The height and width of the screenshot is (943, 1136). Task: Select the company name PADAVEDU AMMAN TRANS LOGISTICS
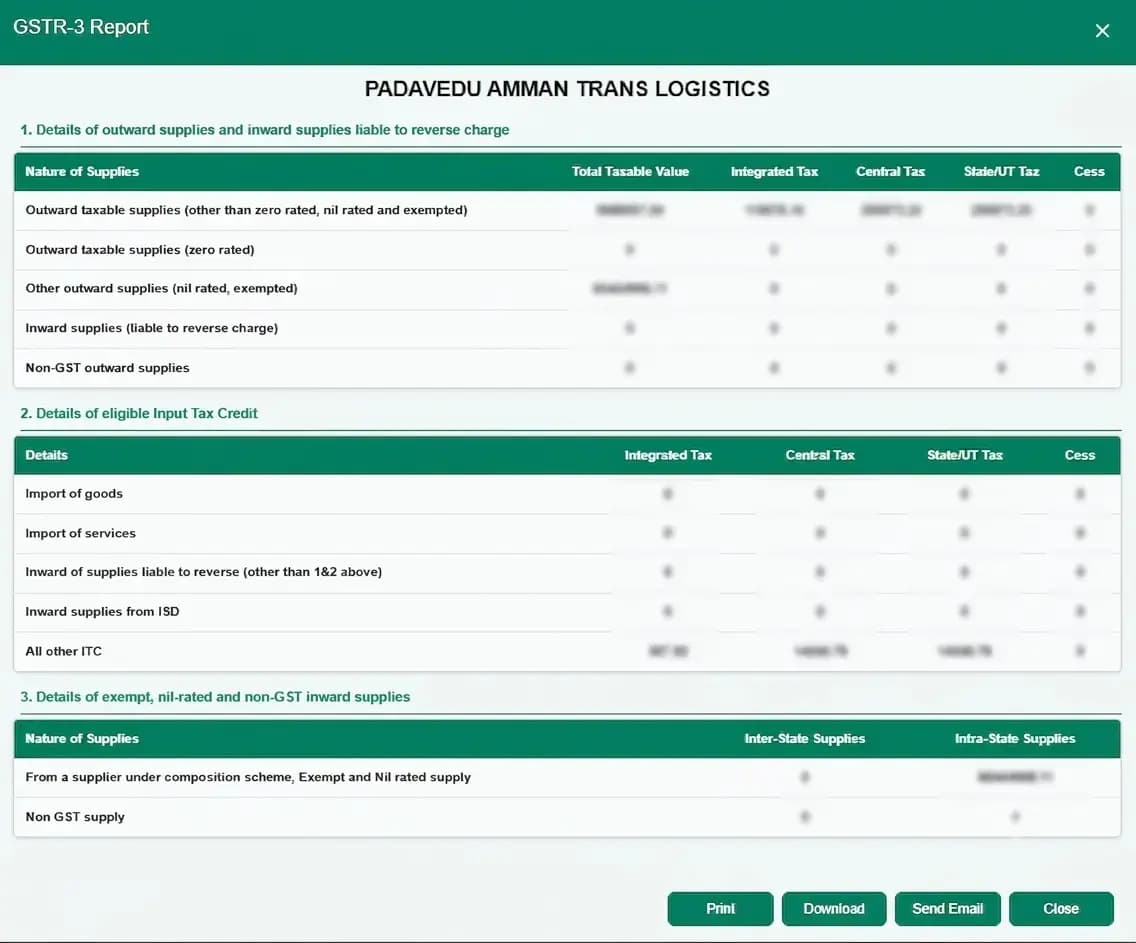pyautogui.click(x=567, y=88)
